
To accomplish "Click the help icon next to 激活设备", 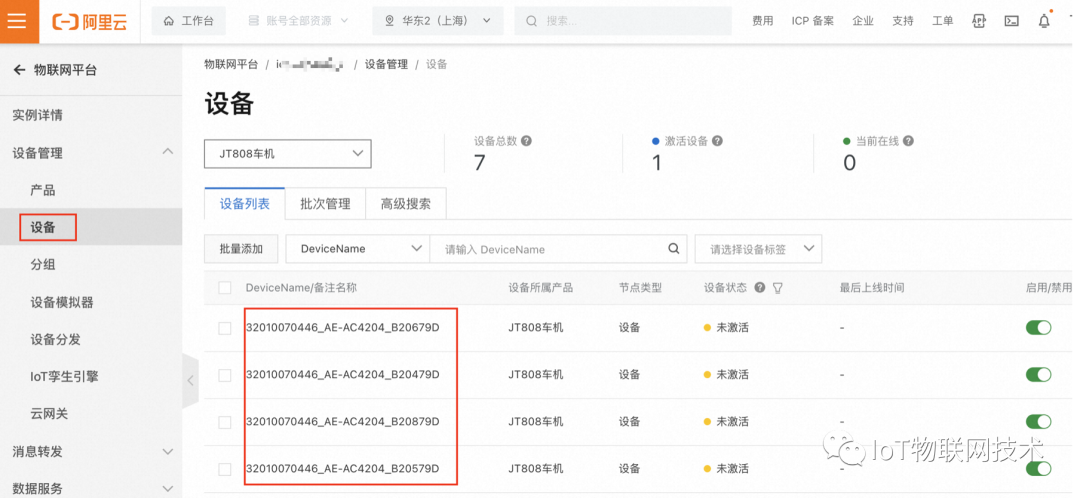I will coord(717,141).
